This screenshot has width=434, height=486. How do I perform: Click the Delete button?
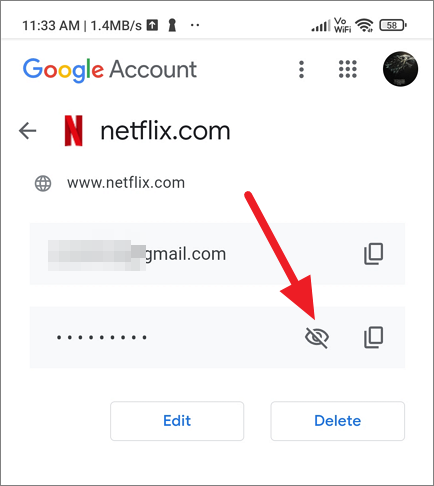pos(338,421)
